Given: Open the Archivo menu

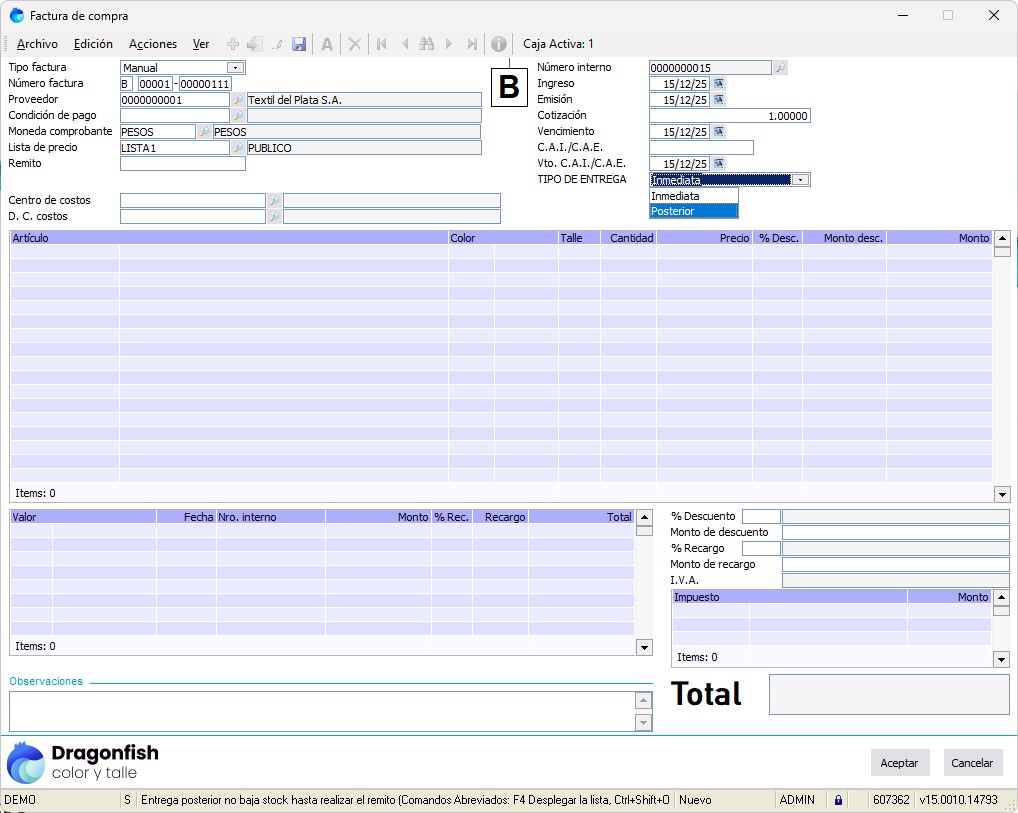Looking at the screenshot, I should pyautogui.click(x=38, y=44).
